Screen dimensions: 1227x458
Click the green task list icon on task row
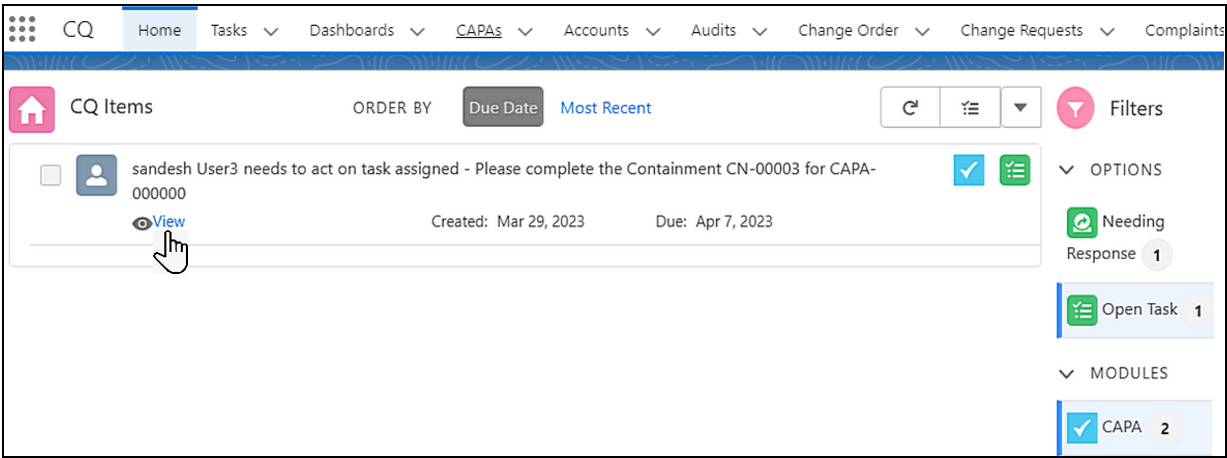tap(1014, 171)
